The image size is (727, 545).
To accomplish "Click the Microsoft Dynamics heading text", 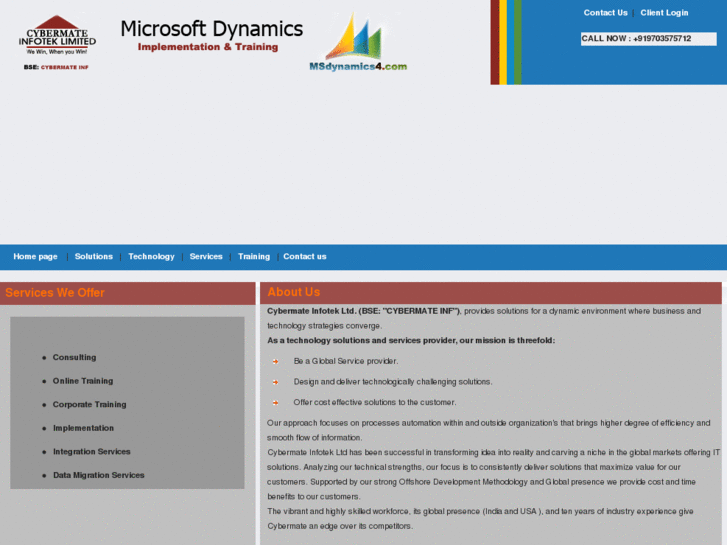I will tap(211, 29).
